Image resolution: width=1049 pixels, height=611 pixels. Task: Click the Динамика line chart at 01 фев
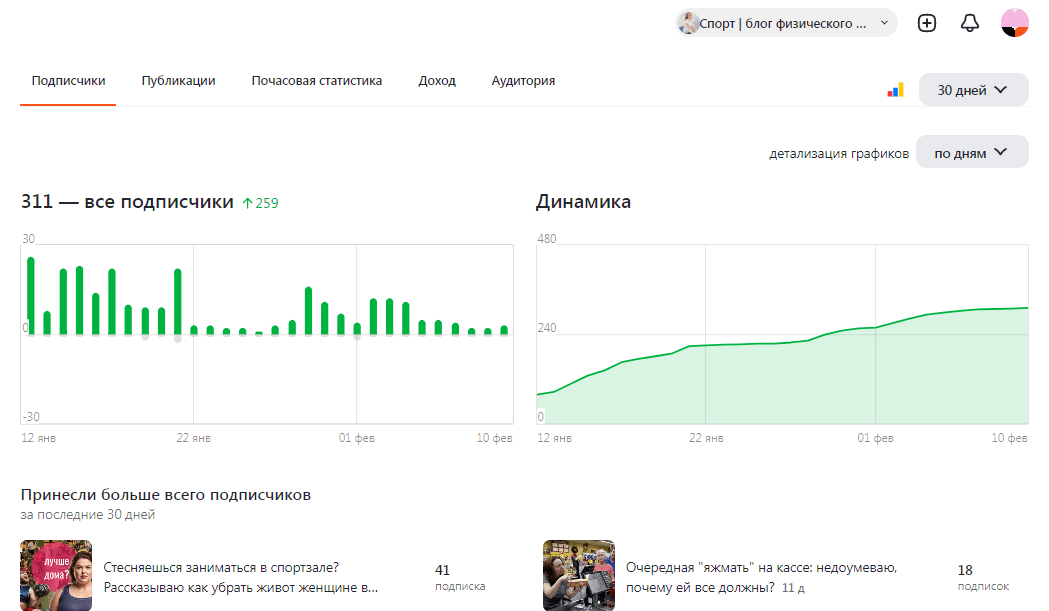[875, 327]
